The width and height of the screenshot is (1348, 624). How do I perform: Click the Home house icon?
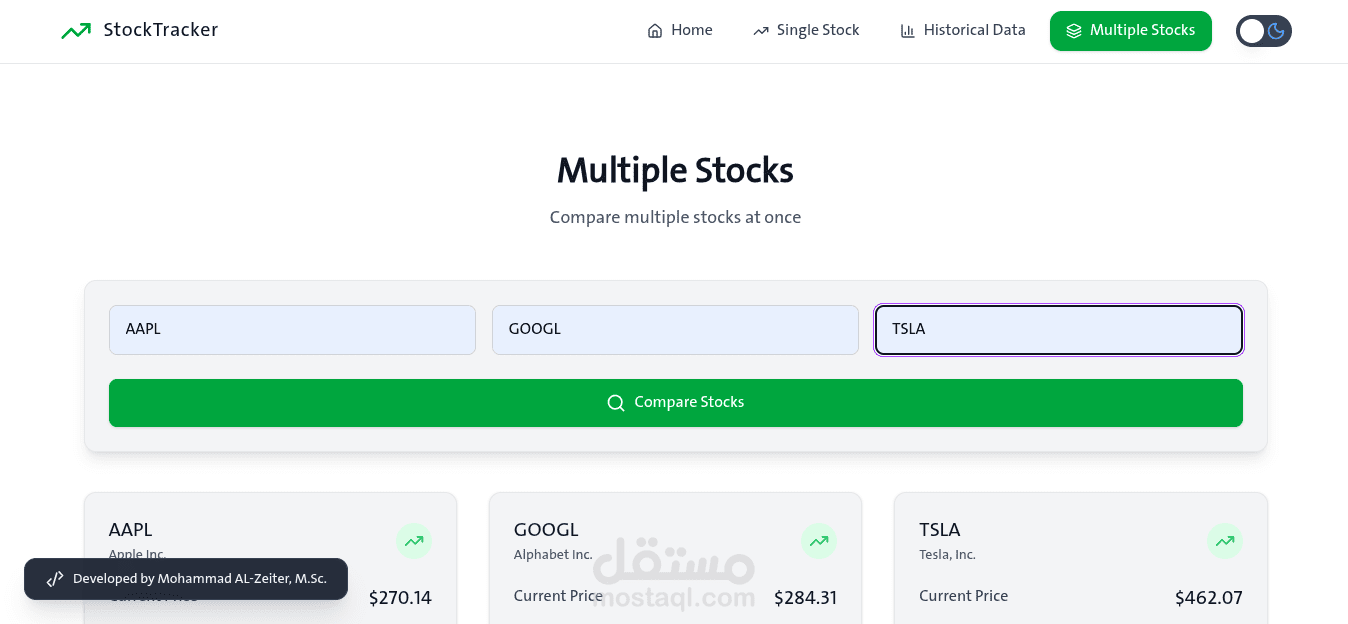pos(655,31)
